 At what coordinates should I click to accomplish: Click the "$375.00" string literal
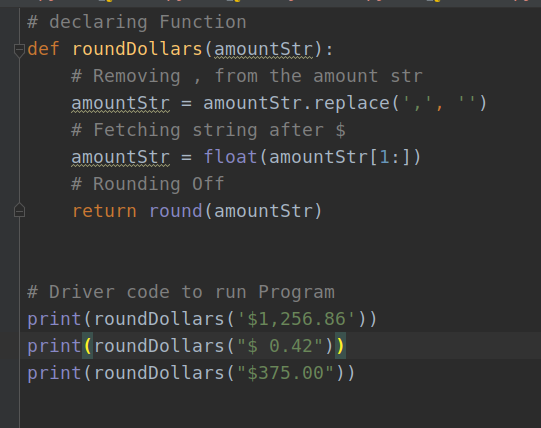(x=286, y=373)
